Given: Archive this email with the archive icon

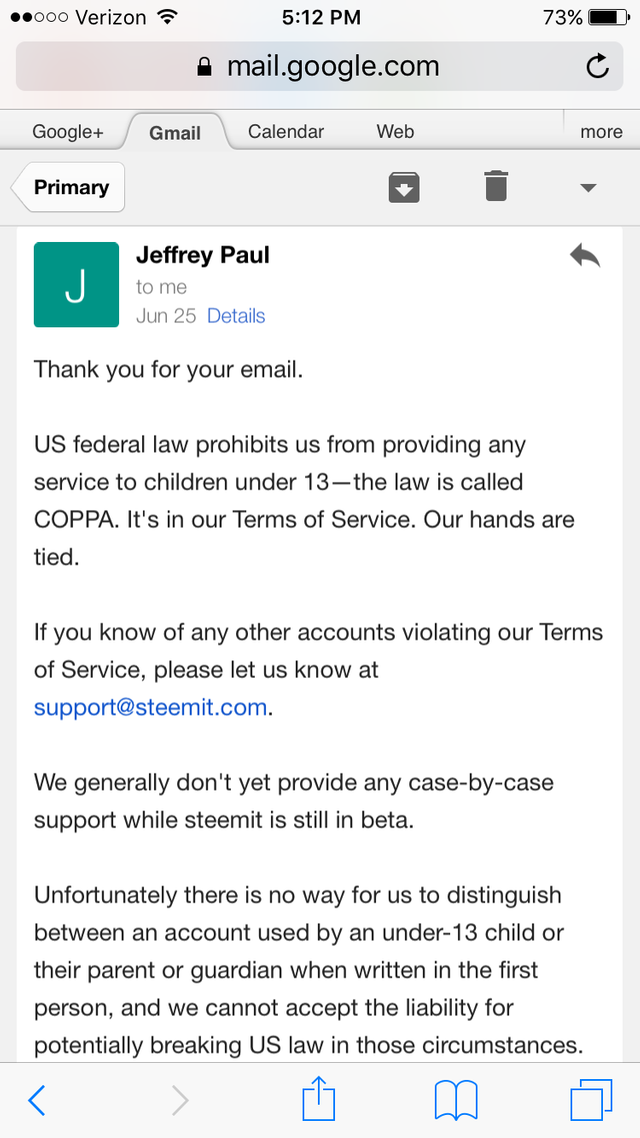Looking at the screenshot, I should (404, 187).
